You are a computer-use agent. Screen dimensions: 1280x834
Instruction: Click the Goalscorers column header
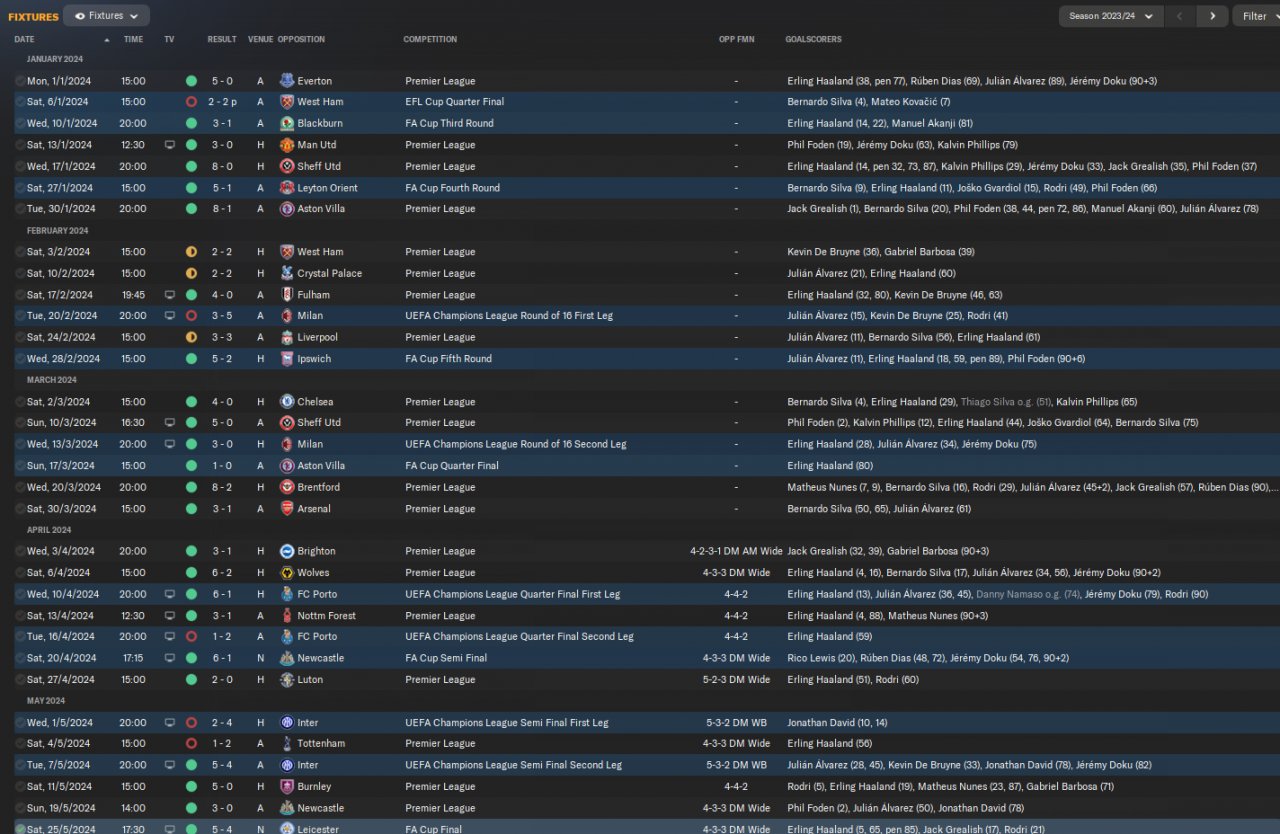click(813, 40)
